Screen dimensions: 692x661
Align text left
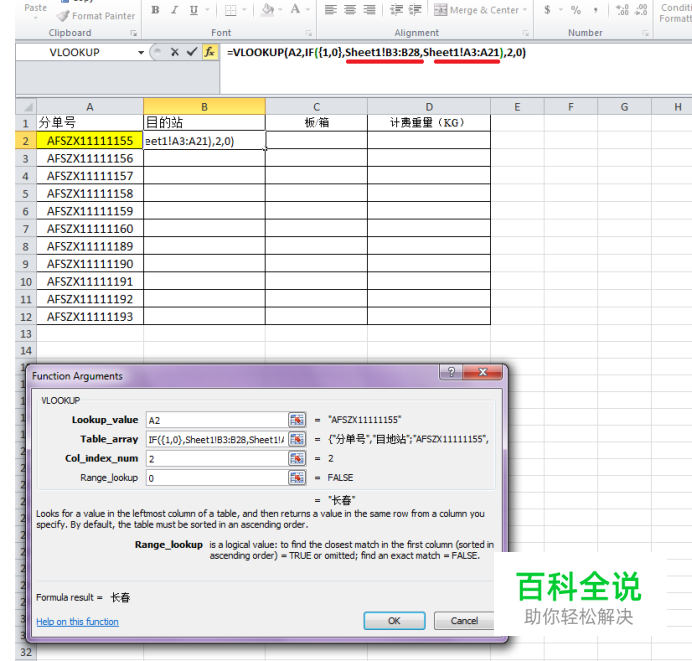click(331, 10)
